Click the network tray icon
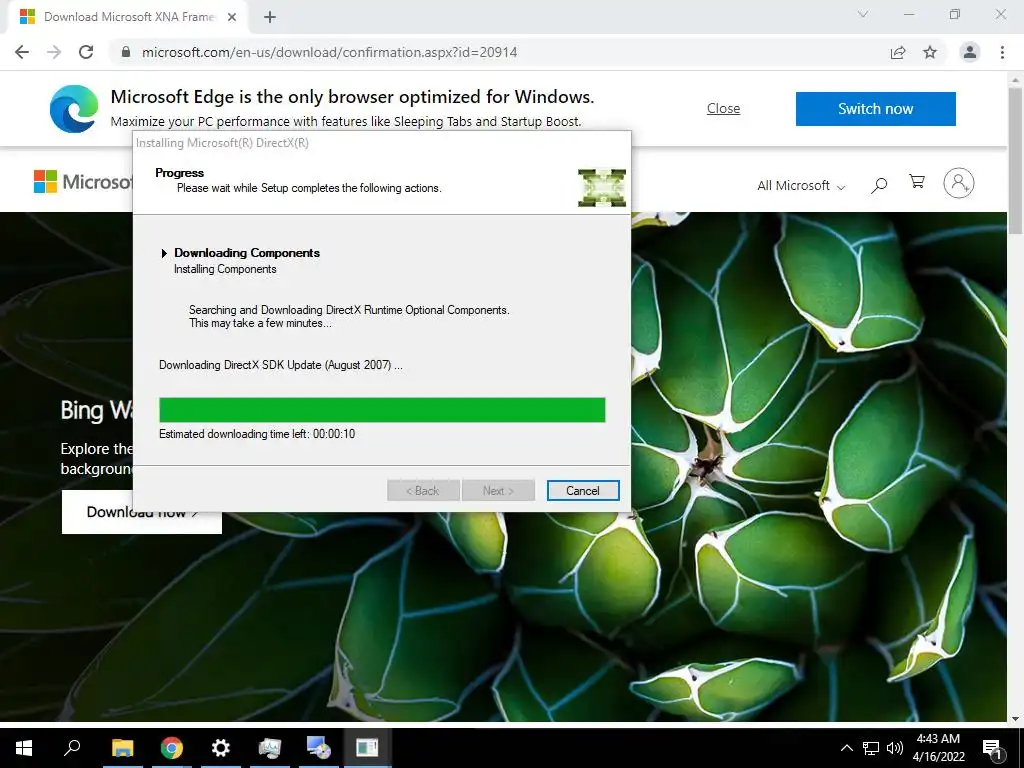 pyautogui.click(x=871, y=748)
